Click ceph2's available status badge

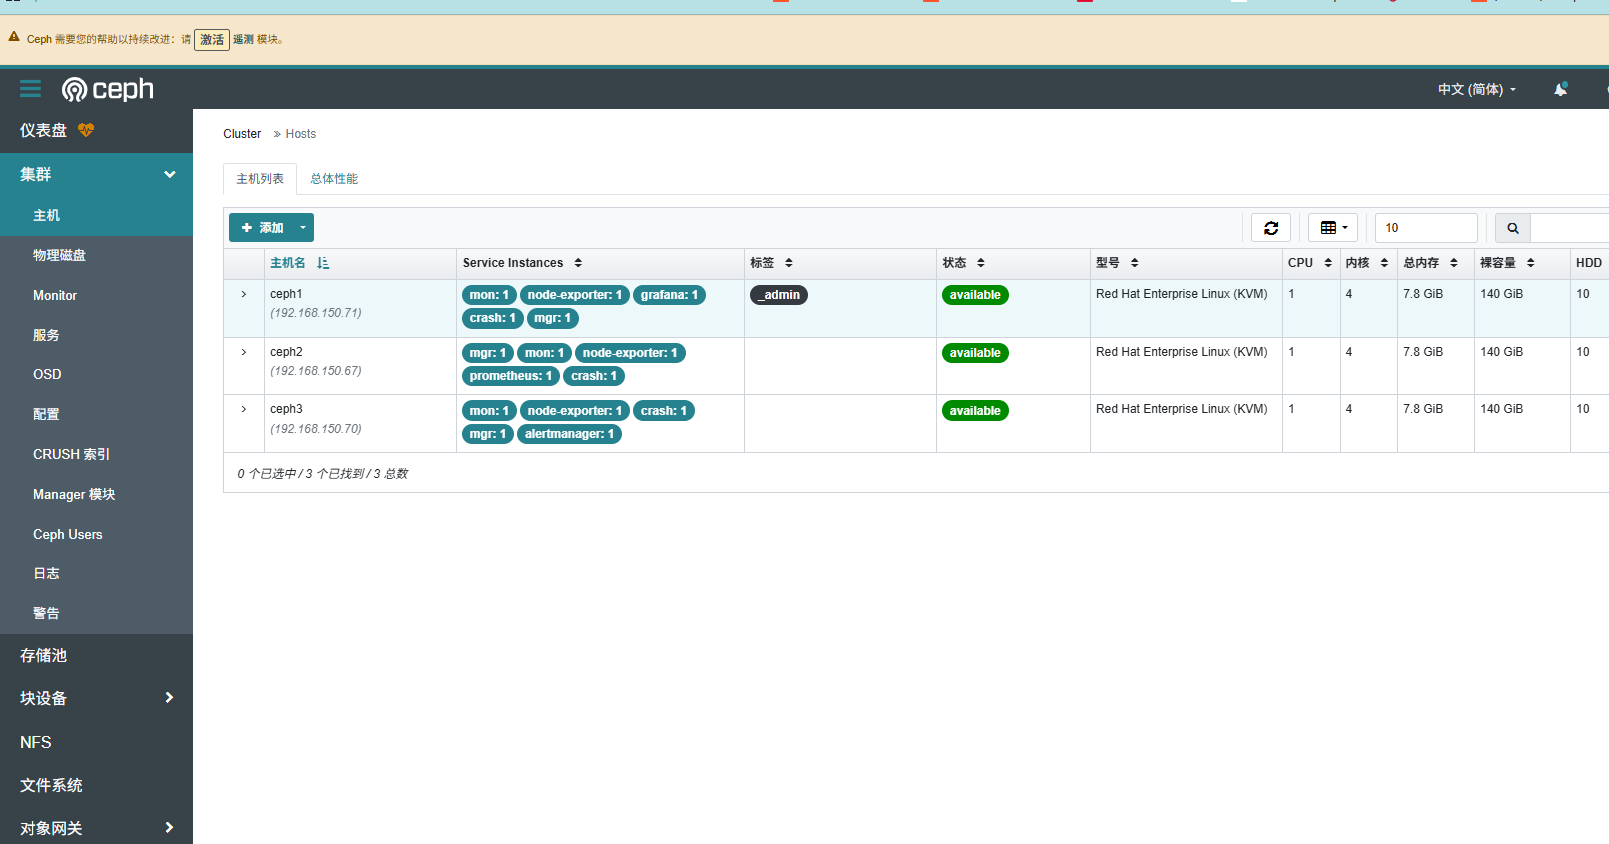[975, 353]
